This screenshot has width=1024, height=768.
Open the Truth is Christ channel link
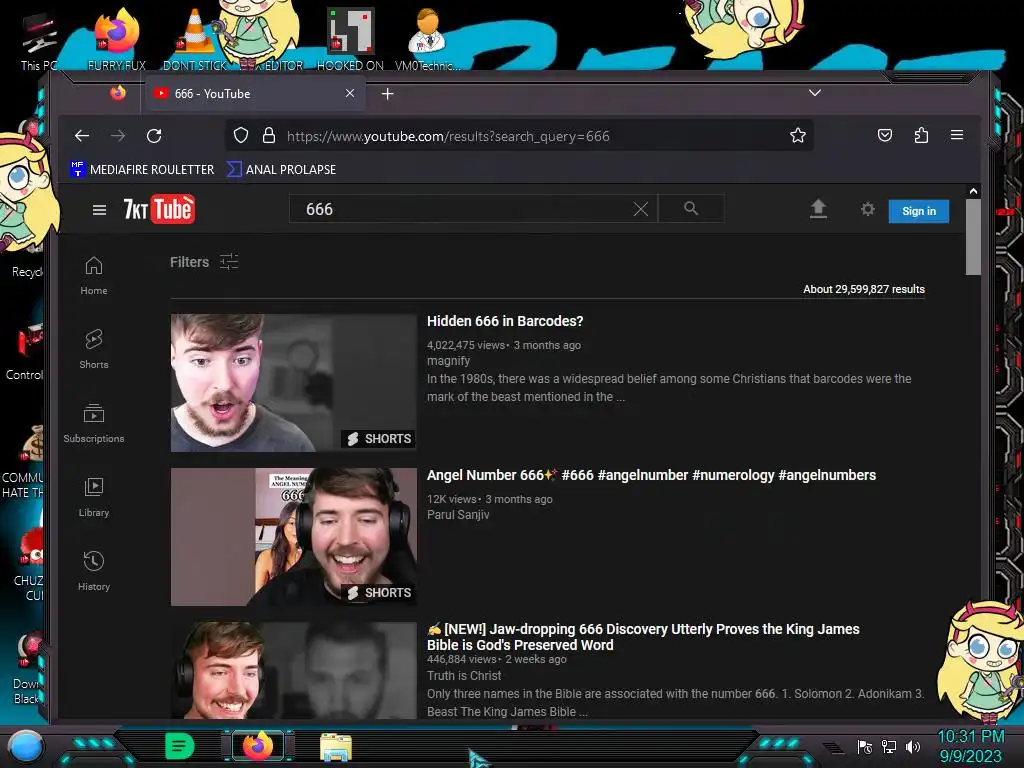464,676
